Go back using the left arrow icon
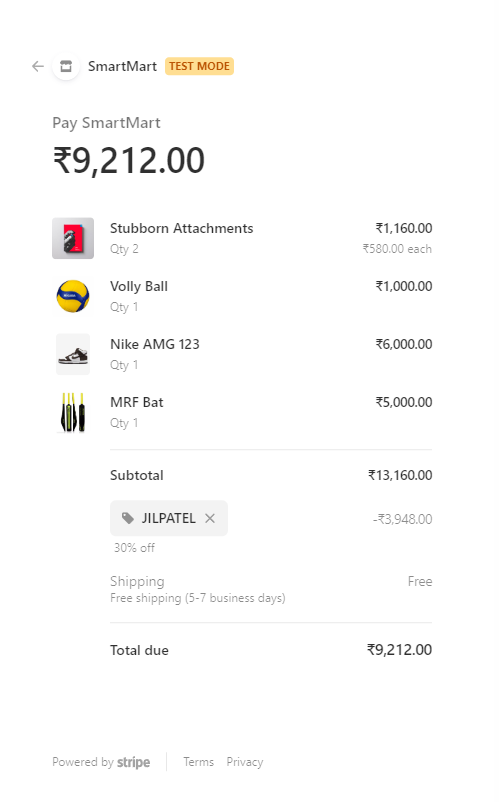Screen dimensions: 499x802 click(x=38, y=66)
